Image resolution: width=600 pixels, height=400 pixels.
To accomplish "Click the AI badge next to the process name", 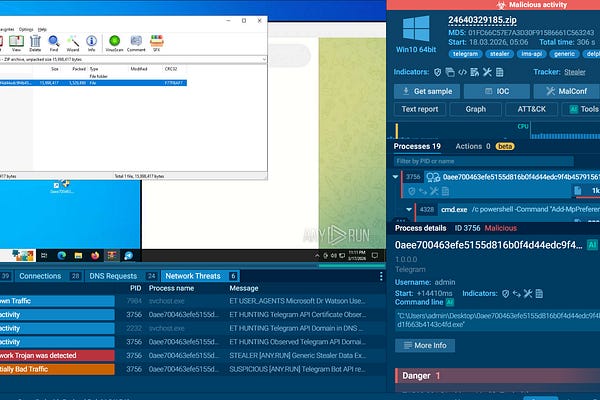I will click(592, 245).
